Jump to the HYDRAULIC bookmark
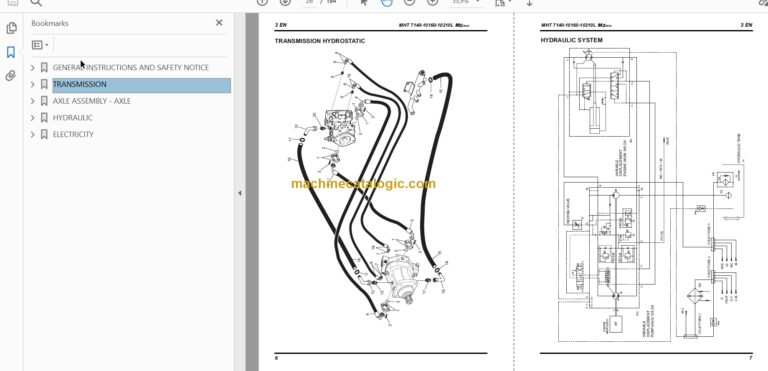This screenshot has height=371, width=768. (x=72, y=118)
